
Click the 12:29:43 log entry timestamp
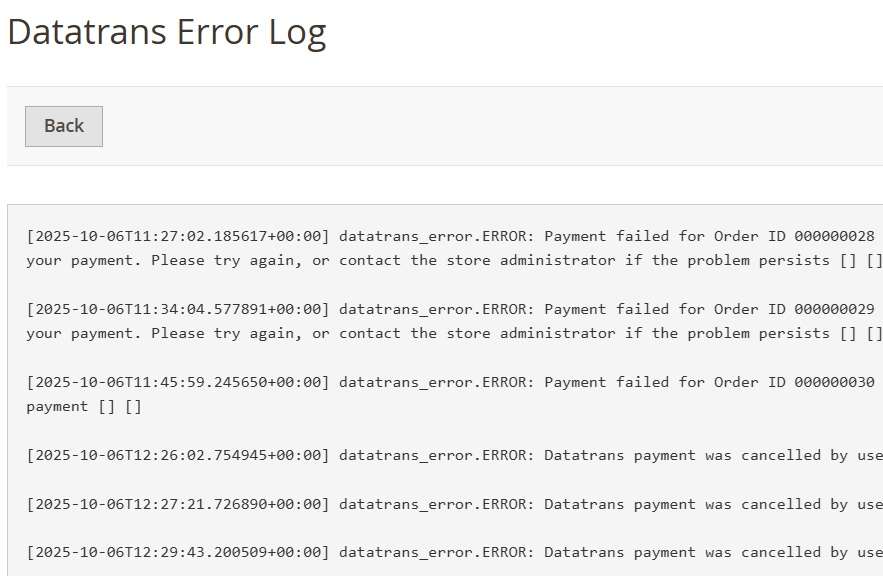tap(178, 552)
